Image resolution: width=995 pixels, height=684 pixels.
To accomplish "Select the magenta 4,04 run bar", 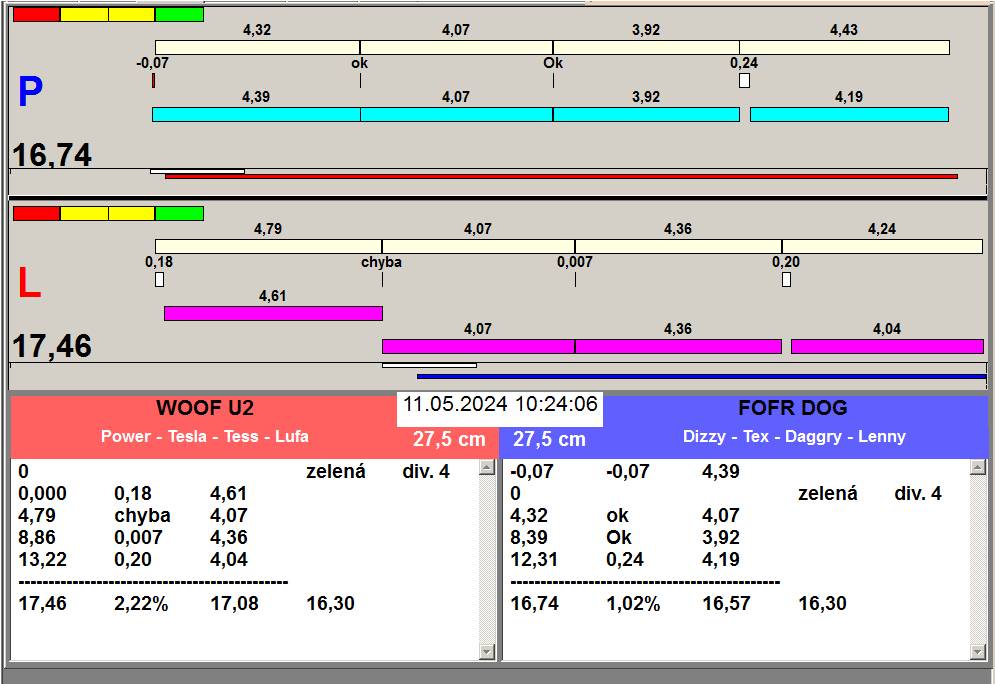I will [x=887, y=346].
